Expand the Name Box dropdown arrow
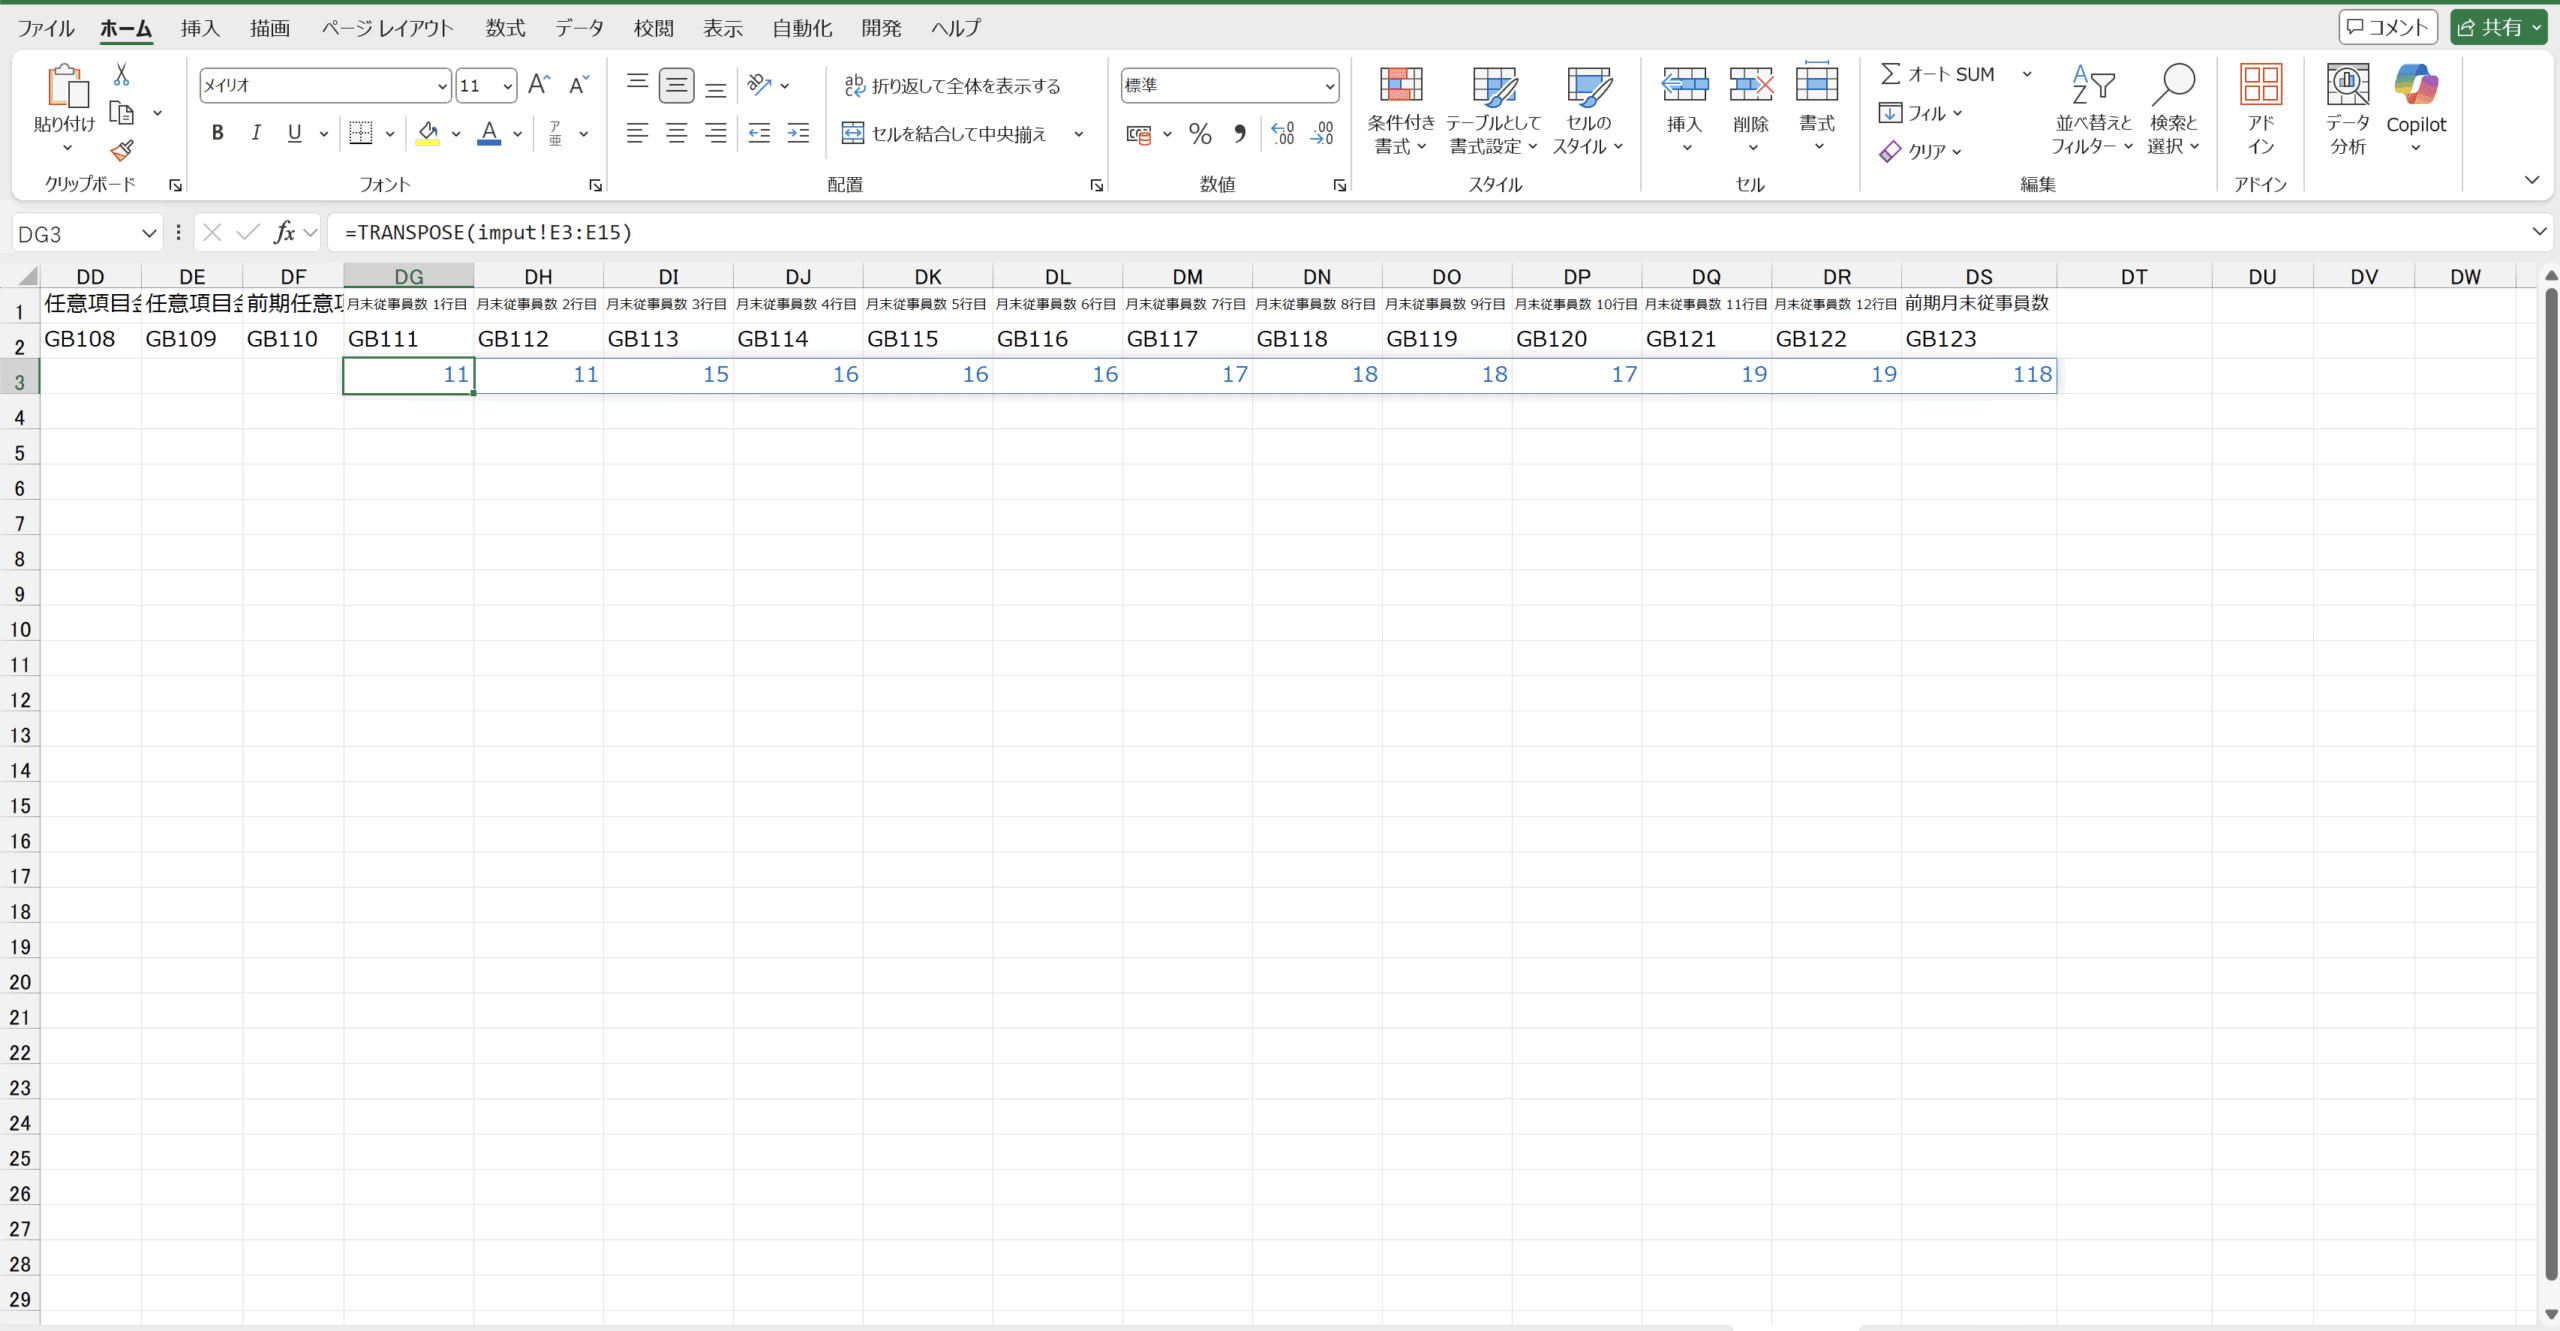Image resolution: width=2560 pixels, height=1331 pixels. pyautogui.click(x=149, y=233)
